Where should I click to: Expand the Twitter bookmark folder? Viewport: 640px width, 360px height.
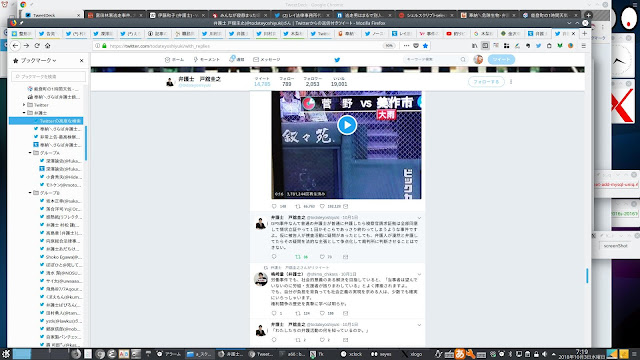pyautogui.click(x=24, y=105)
